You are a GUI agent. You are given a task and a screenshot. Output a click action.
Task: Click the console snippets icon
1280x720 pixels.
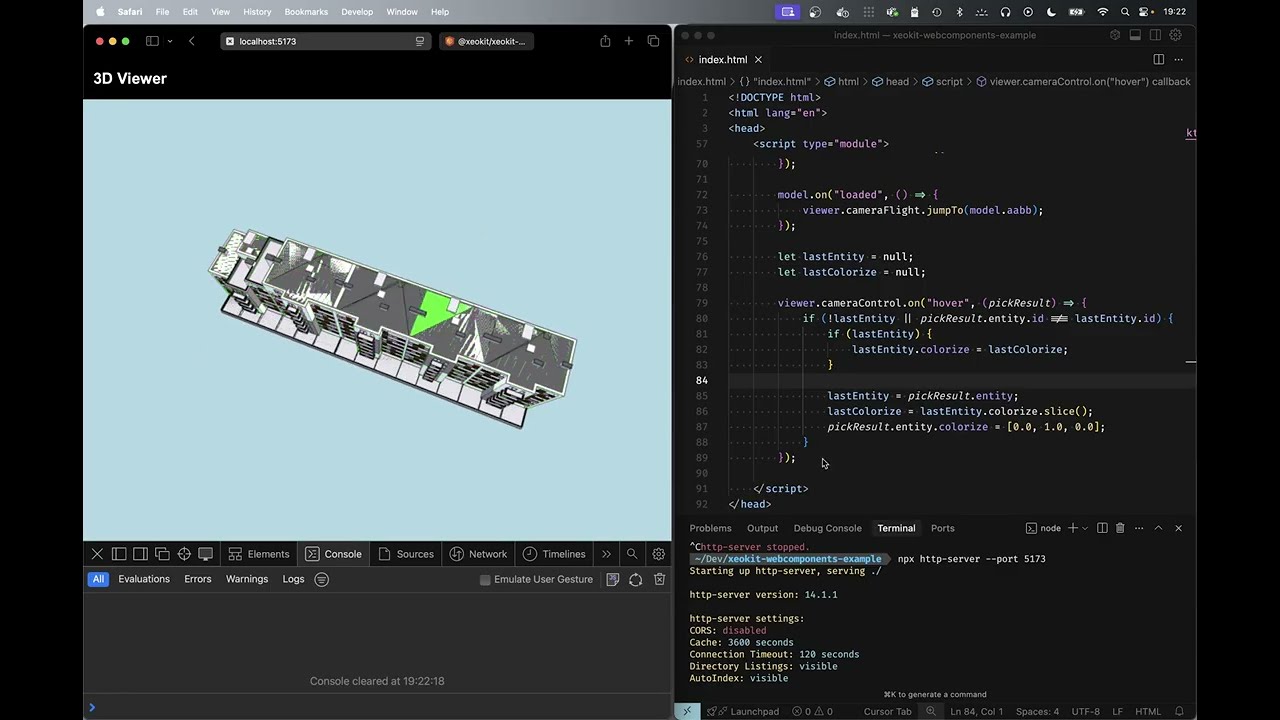[613, 579]
